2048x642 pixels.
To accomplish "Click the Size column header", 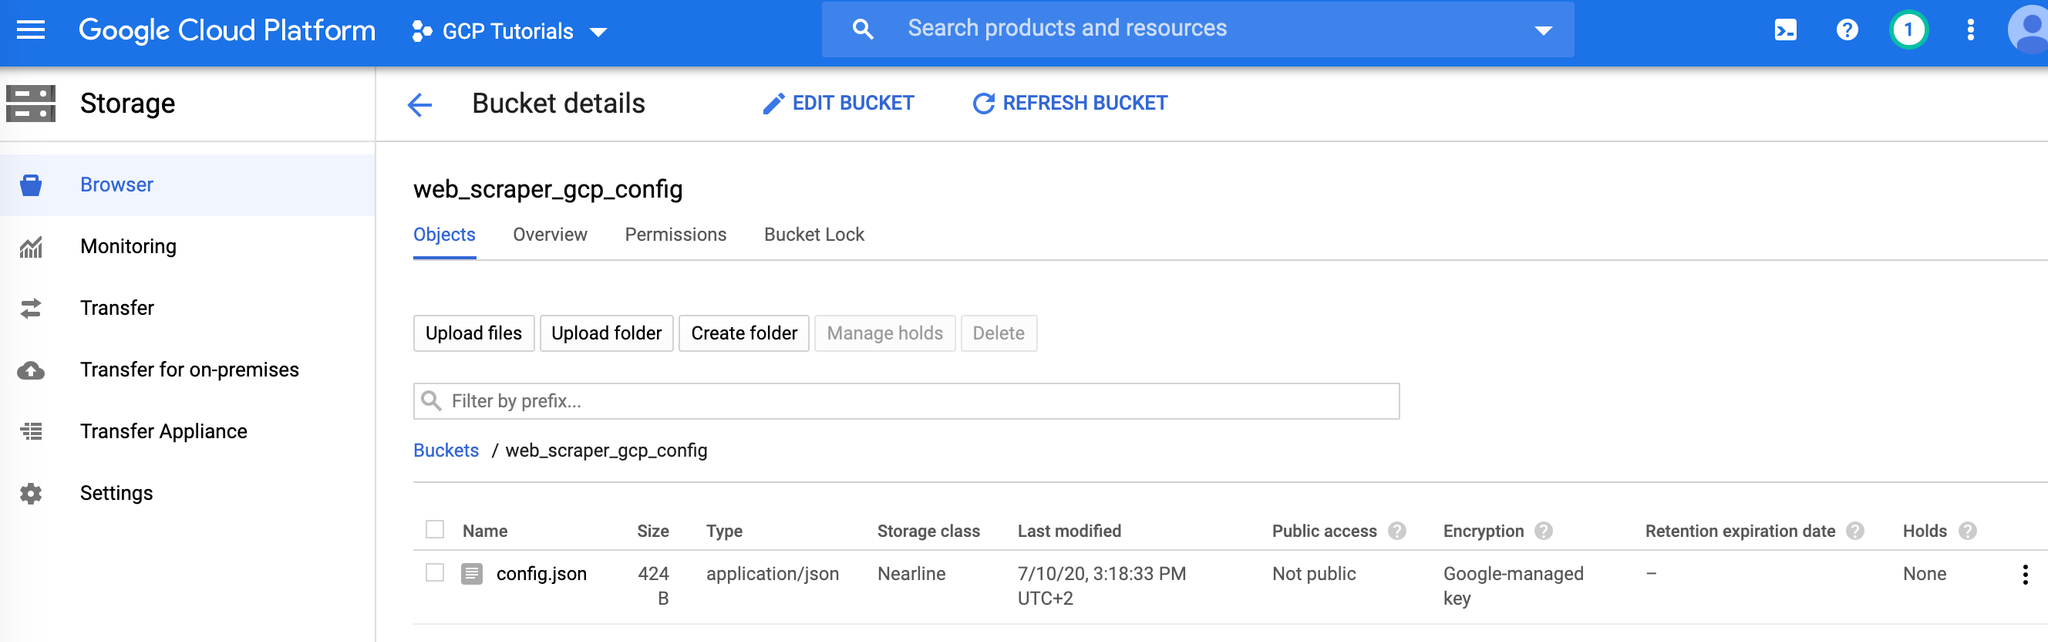I will 653,531.
